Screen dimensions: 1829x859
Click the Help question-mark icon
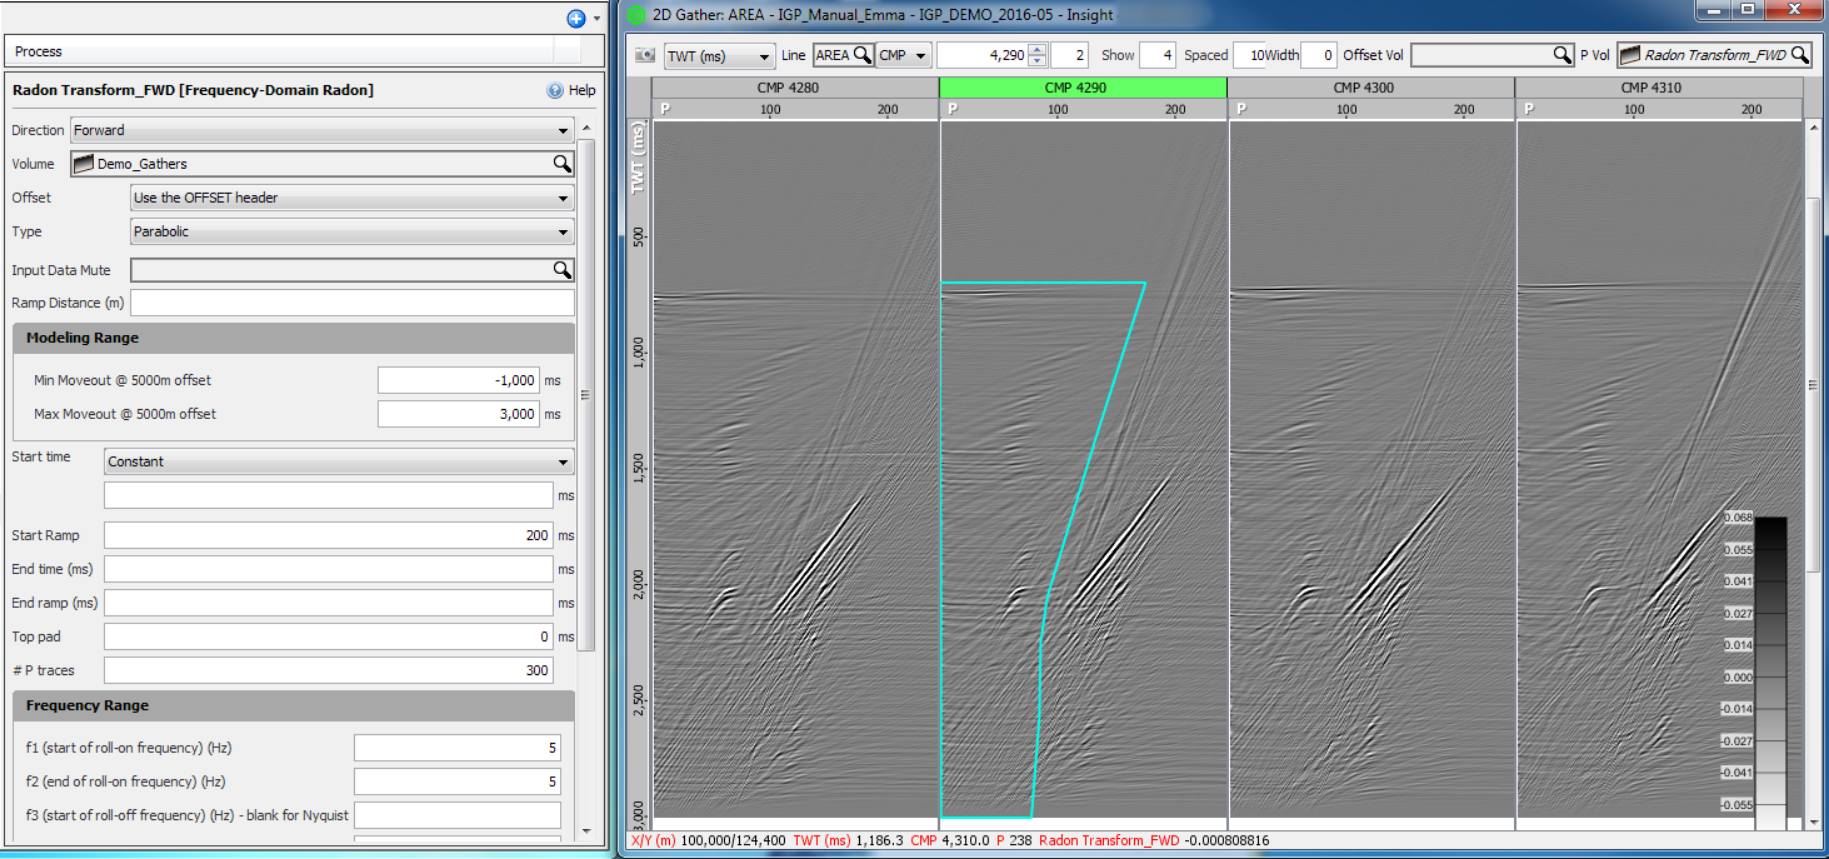[555, 90]
